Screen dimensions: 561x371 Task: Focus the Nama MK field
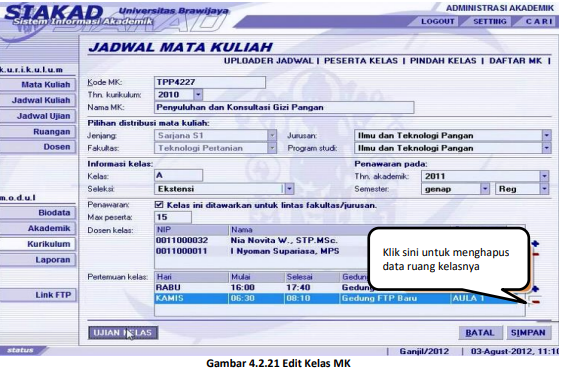[284, 107]
